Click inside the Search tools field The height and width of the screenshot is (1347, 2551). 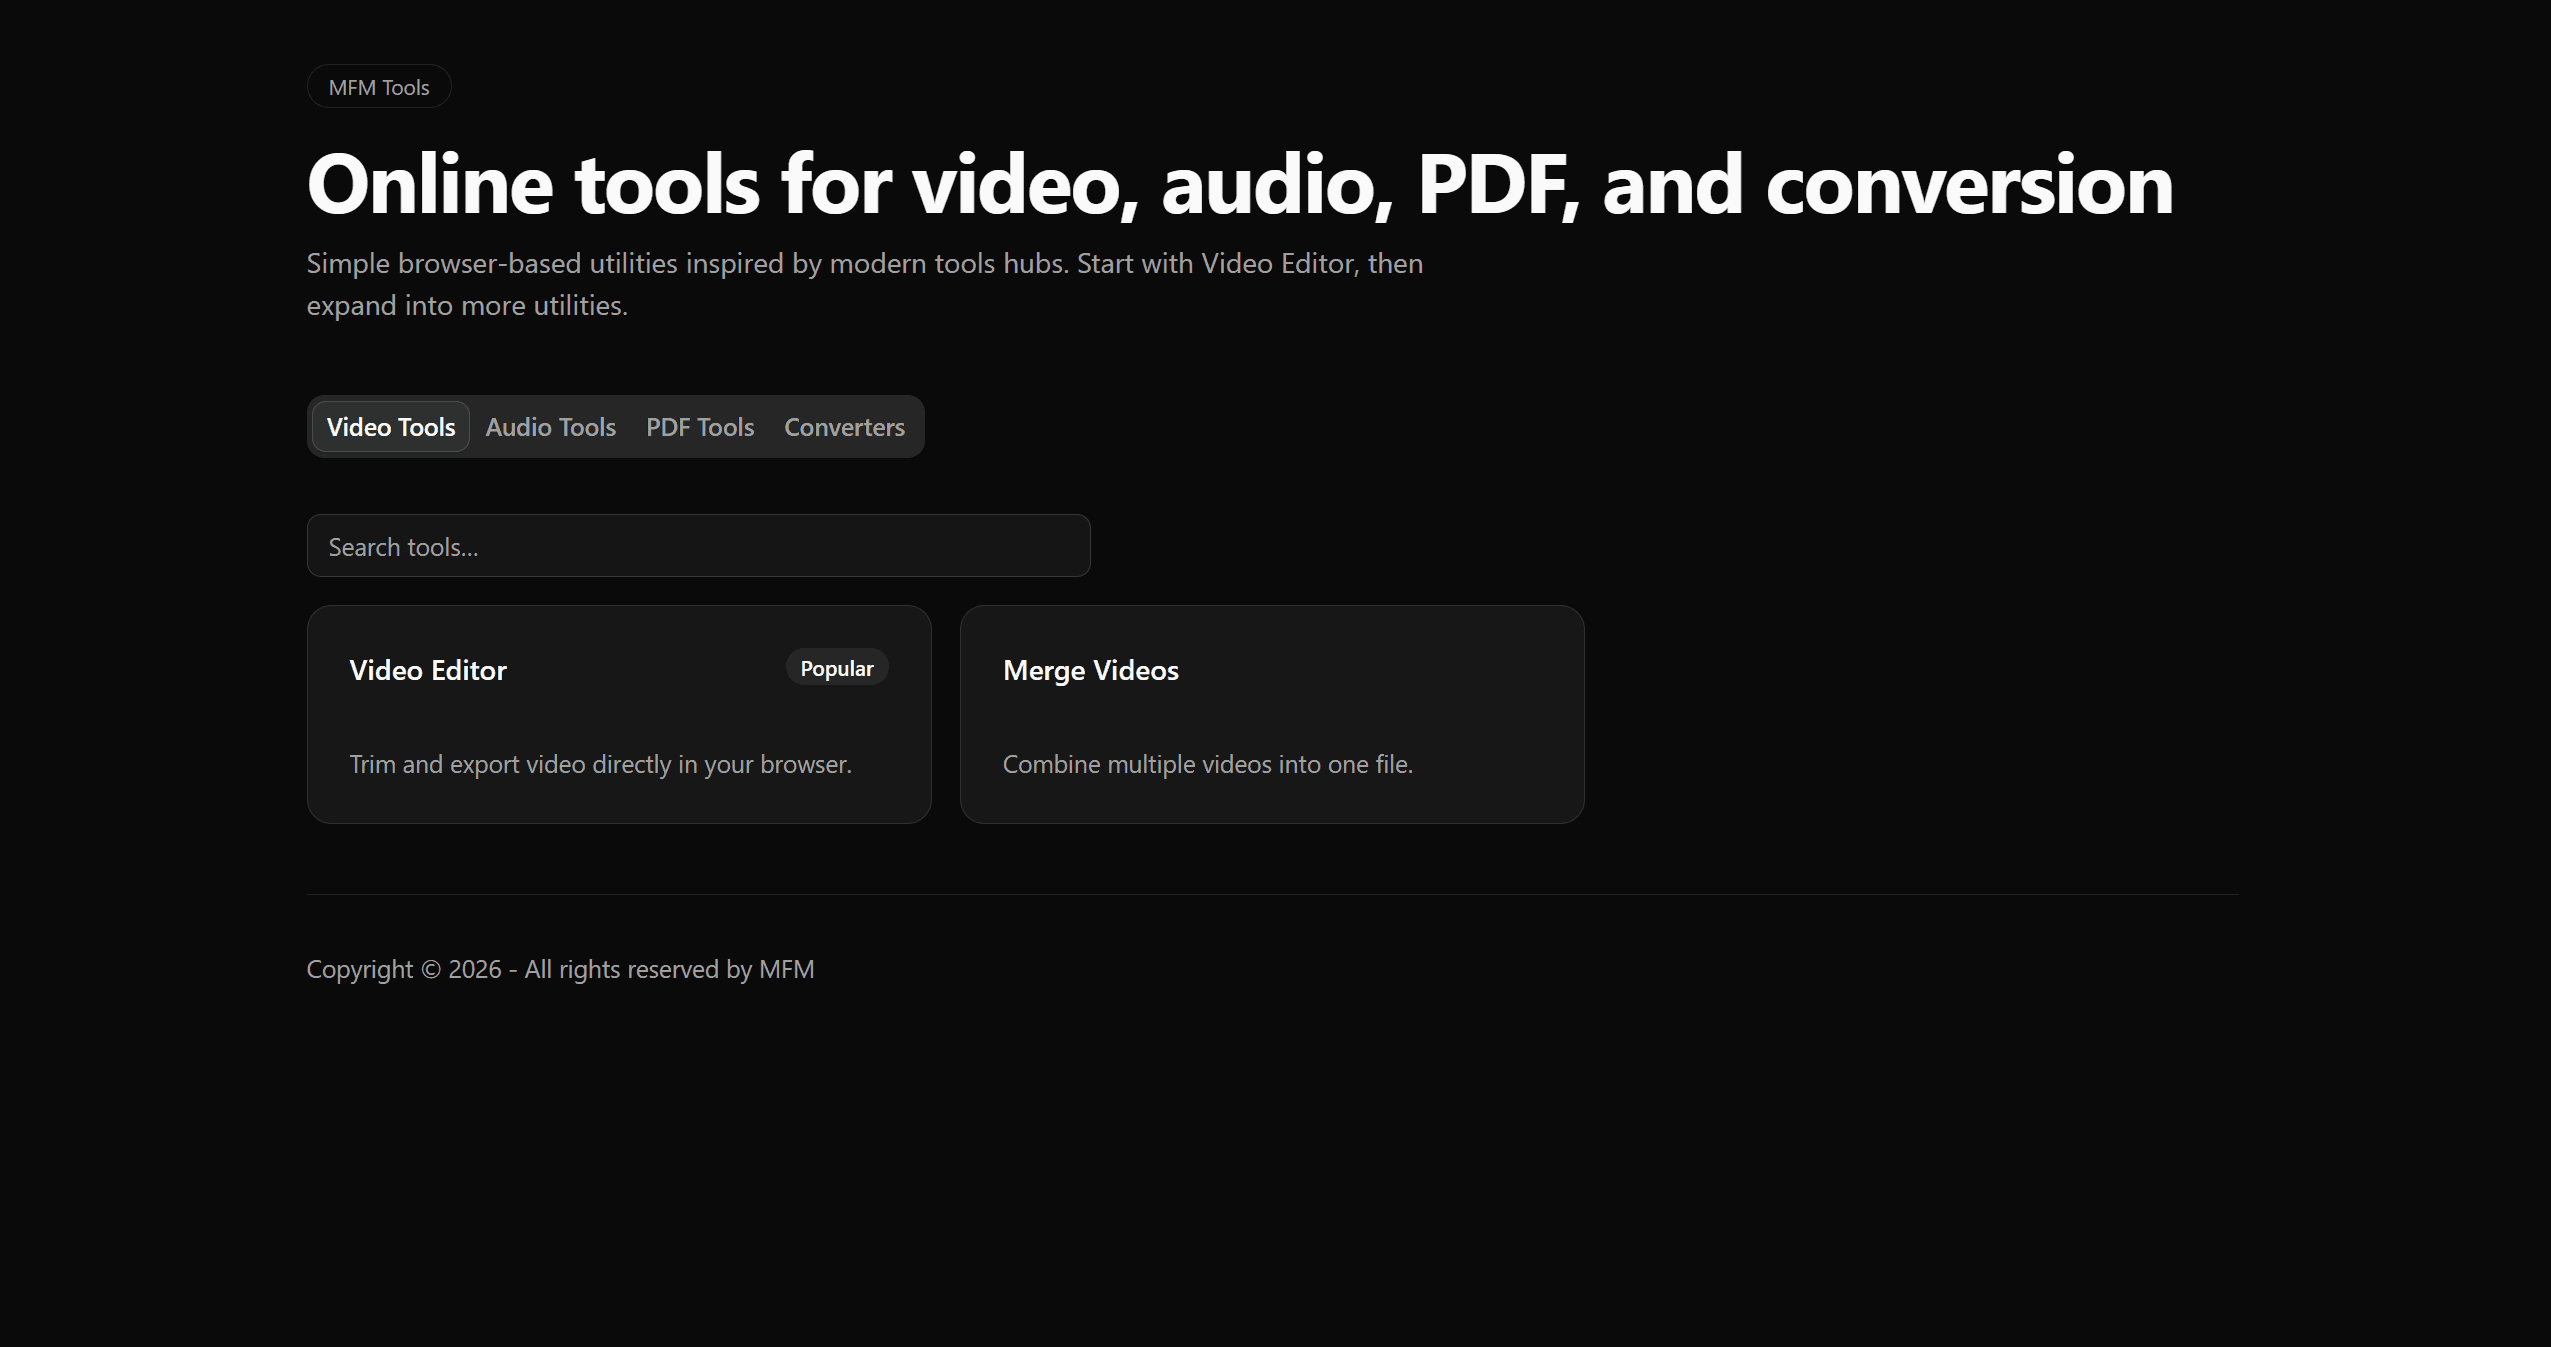(698, 546)
